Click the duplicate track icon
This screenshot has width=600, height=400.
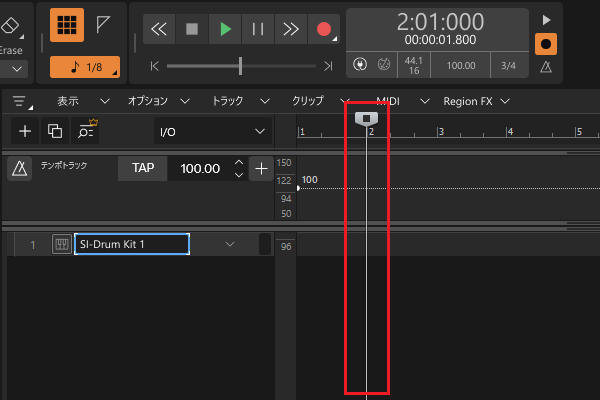pos(55,131)
